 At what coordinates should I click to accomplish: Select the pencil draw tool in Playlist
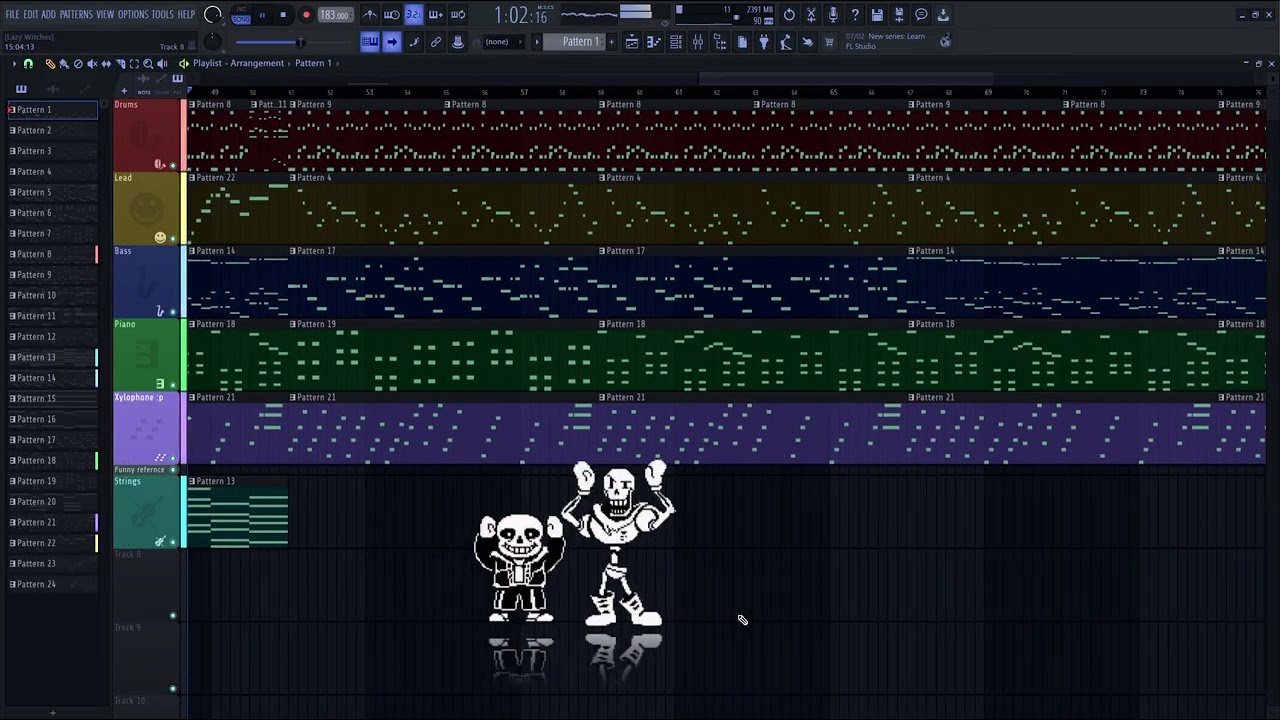coord(50,64)
